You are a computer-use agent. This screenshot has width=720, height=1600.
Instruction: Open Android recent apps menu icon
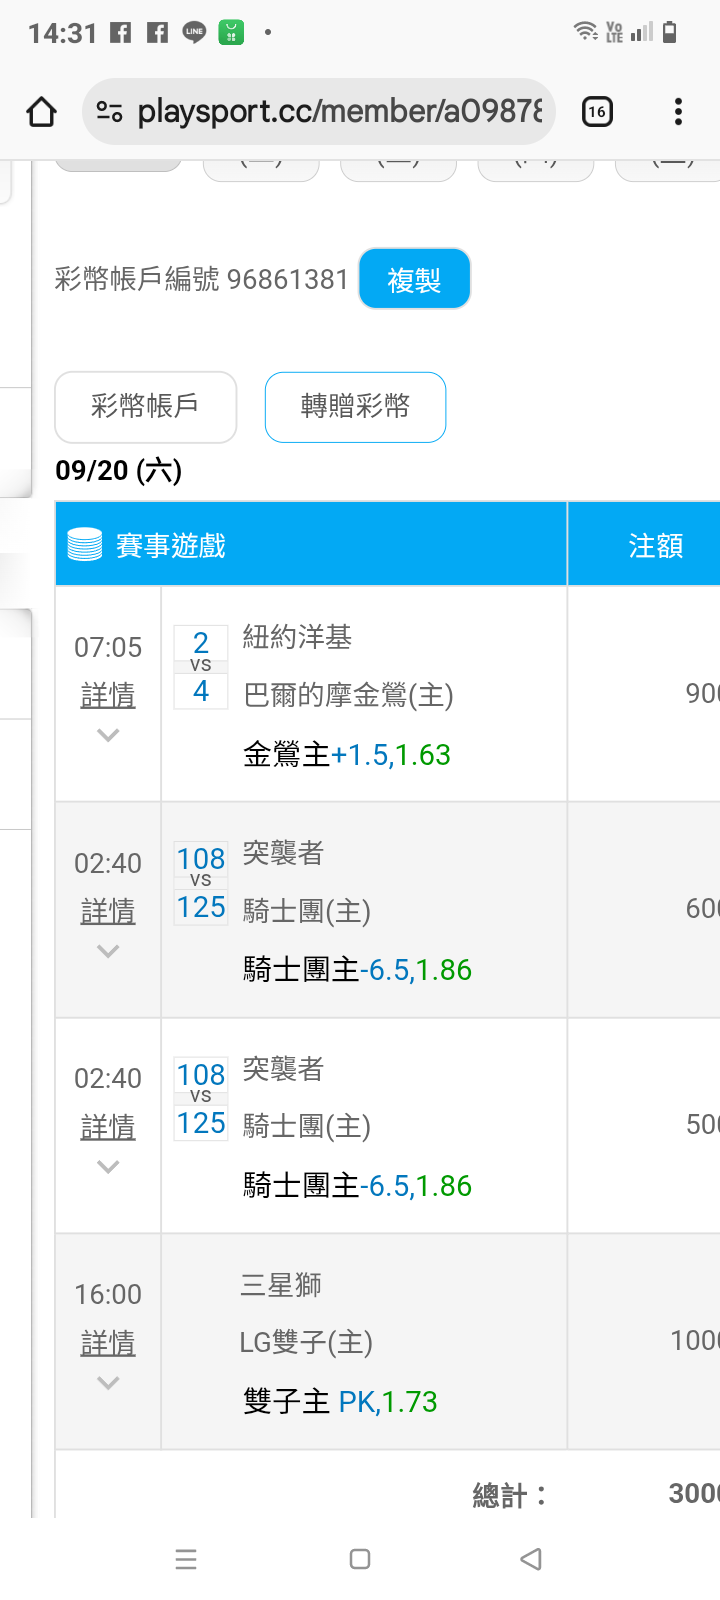pyautogui.click(x=186, y=1558)
